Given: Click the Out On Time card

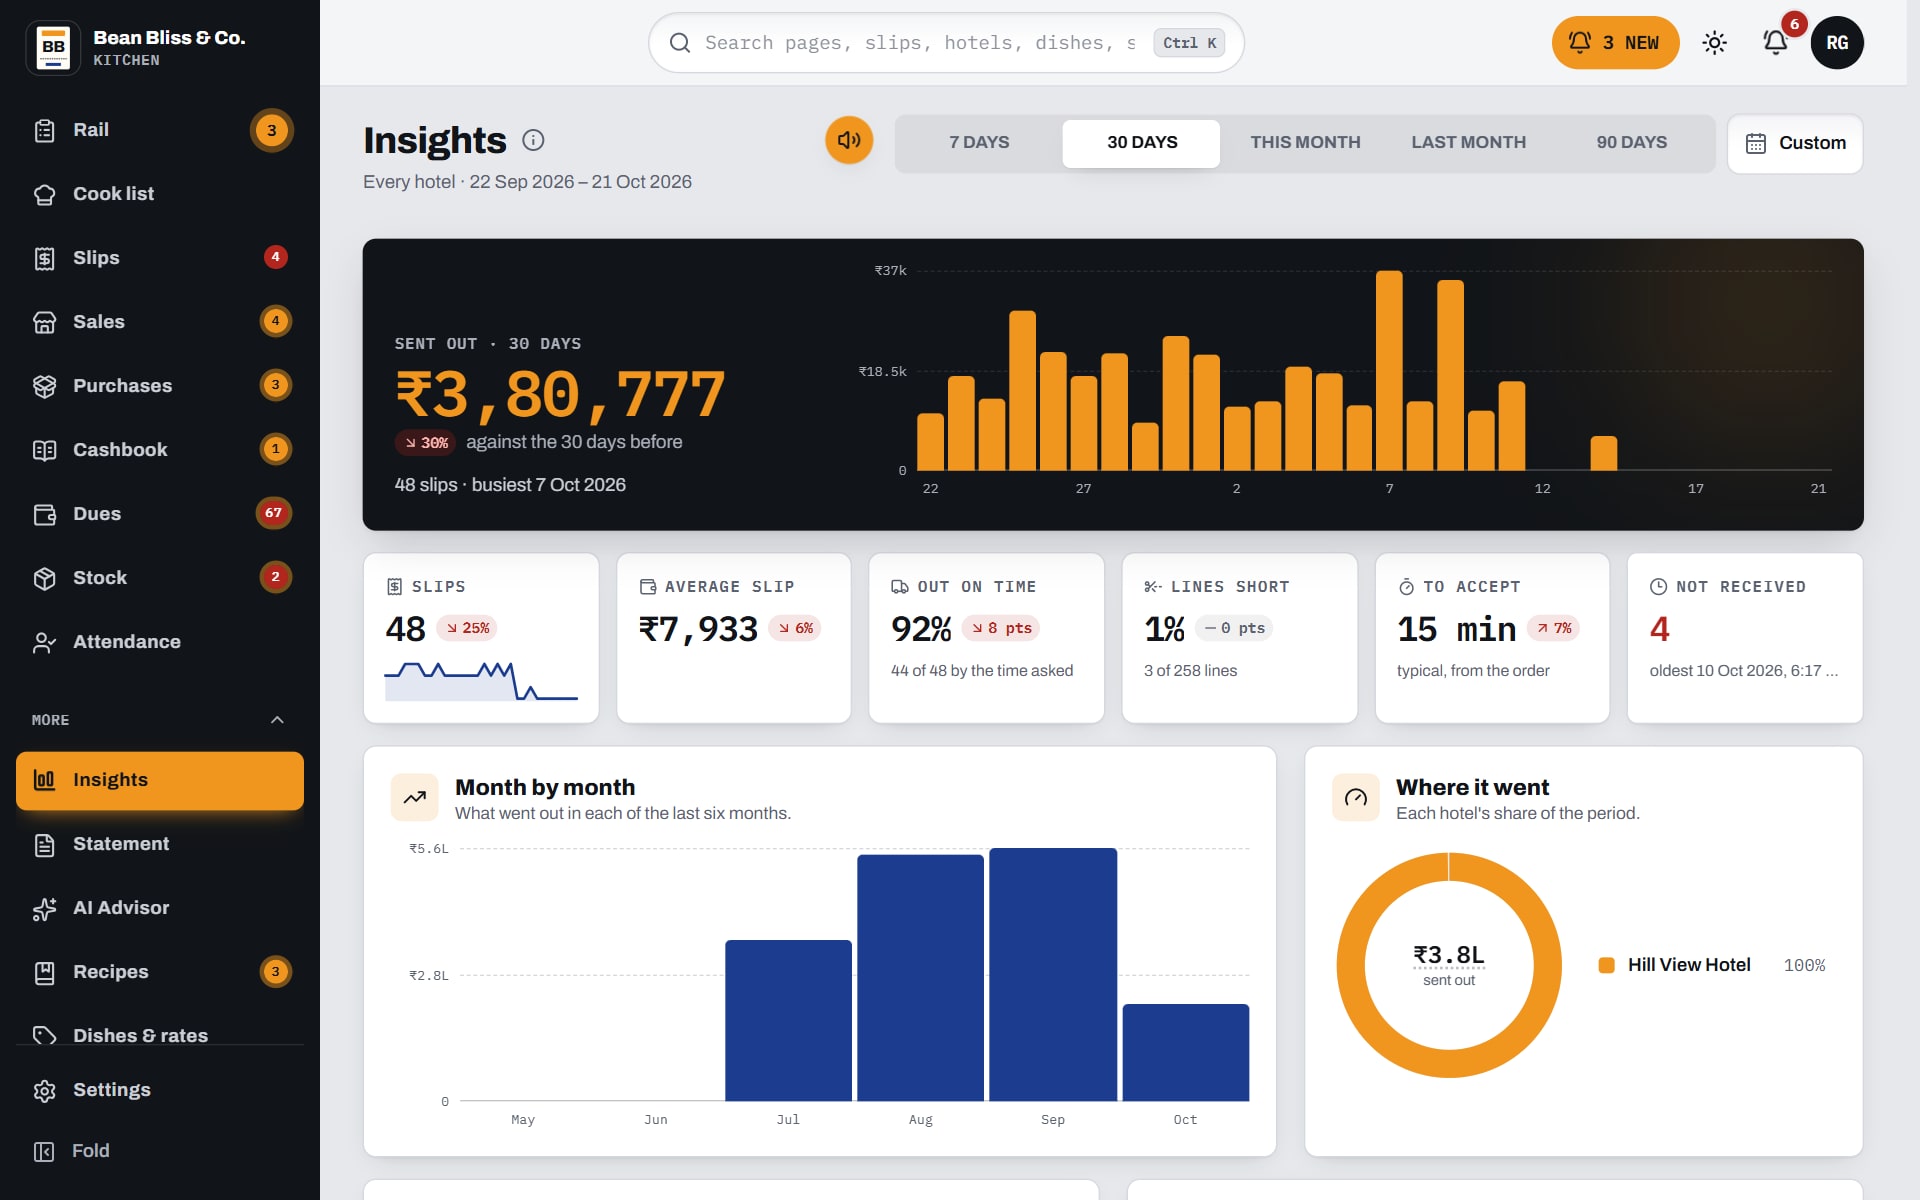Looking at the screenshot, I should coord(986,638).
